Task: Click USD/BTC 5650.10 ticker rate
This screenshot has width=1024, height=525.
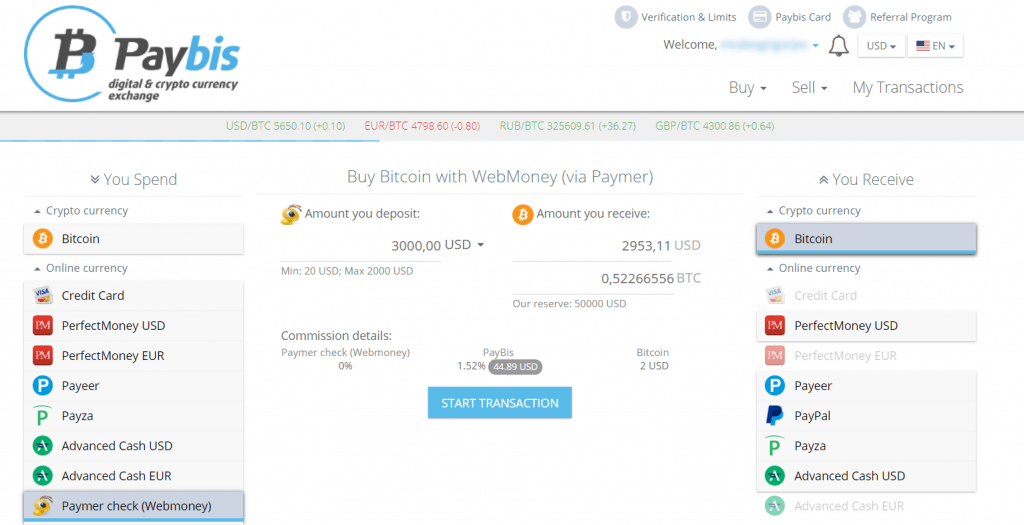Action: (x=285, y=126)
